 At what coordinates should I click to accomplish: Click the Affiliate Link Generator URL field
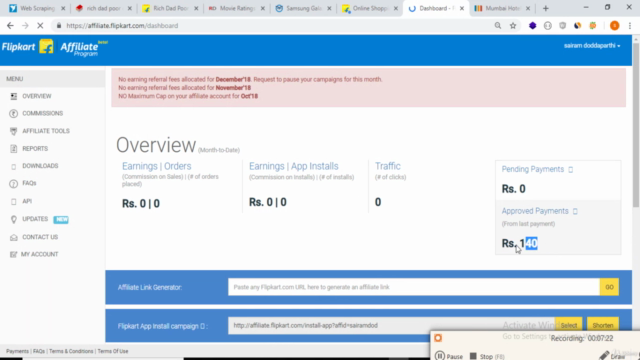point(414,287)
